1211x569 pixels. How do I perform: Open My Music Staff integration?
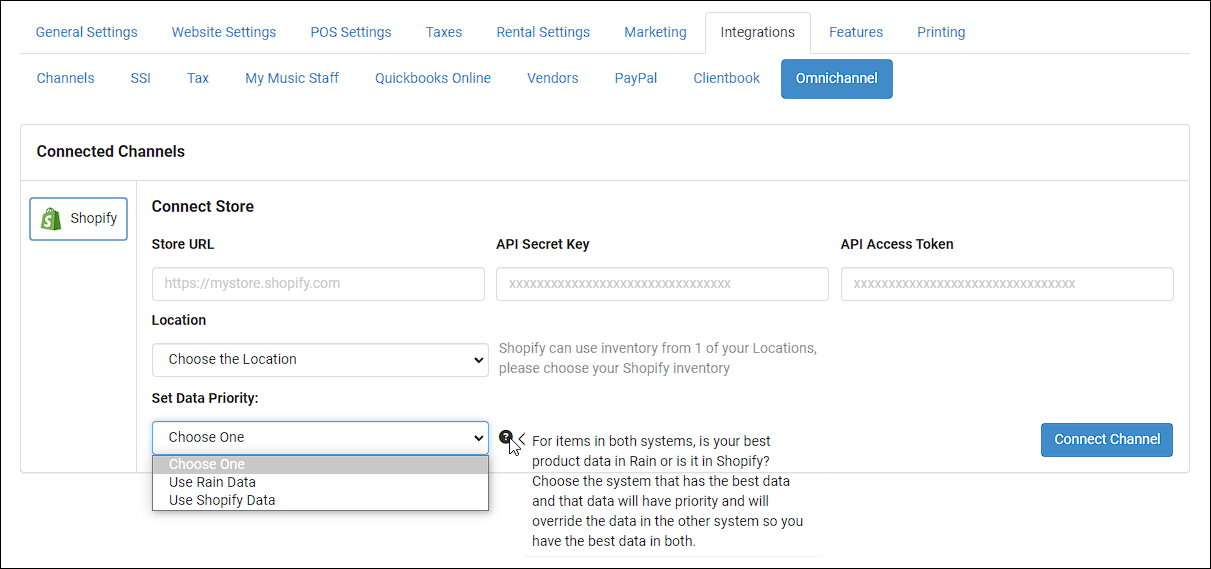coord(292,78)
